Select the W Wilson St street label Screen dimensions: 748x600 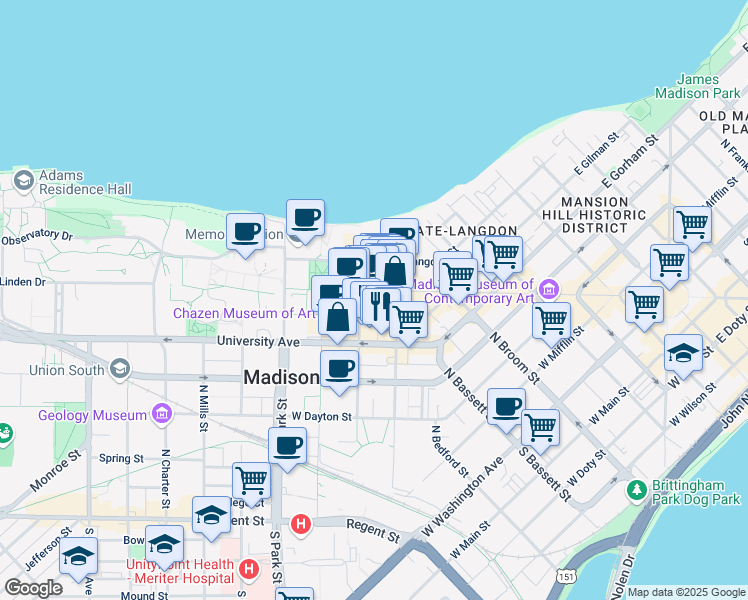693,404
